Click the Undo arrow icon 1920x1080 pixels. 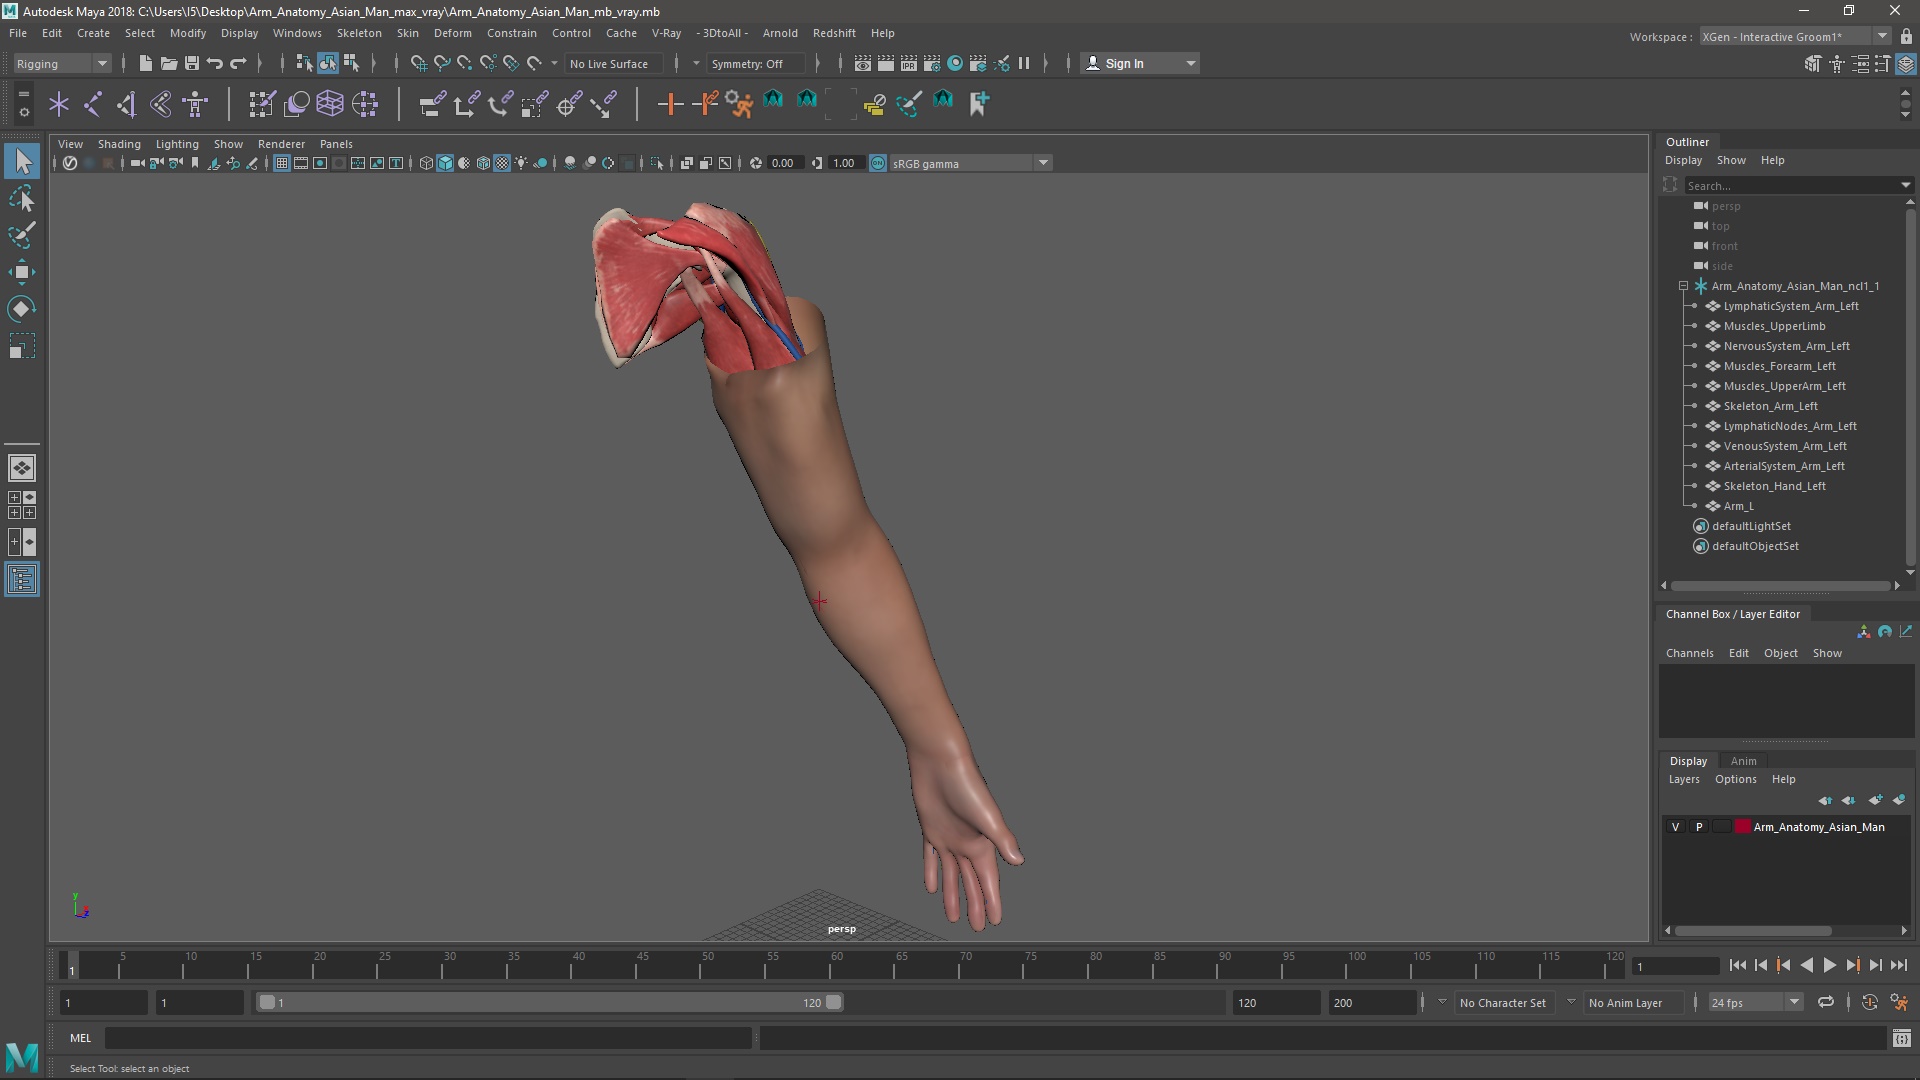tap(214, 63)
